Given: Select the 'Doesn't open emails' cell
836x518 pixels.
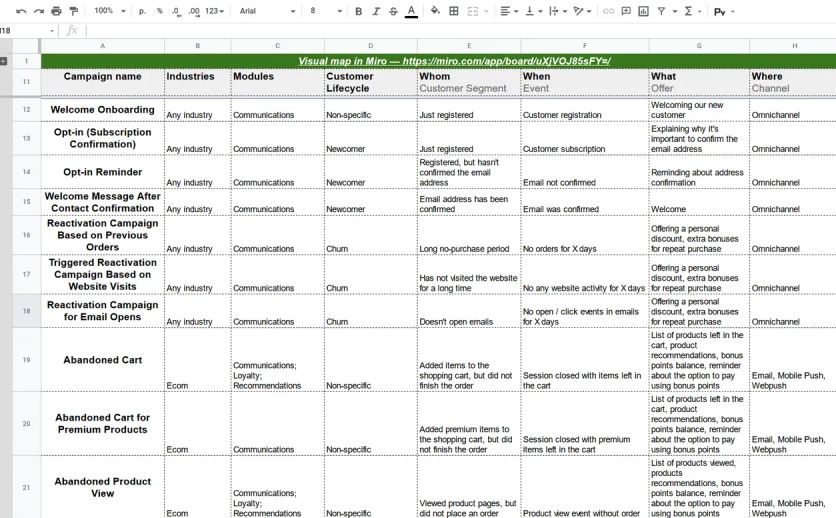Looking at the screenshot, I should 469,311.
